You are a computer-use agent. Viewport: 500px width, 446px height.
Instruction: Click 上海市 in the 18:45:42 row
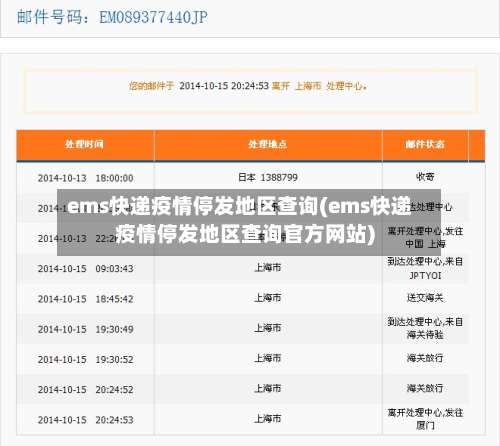coord(268,298)
